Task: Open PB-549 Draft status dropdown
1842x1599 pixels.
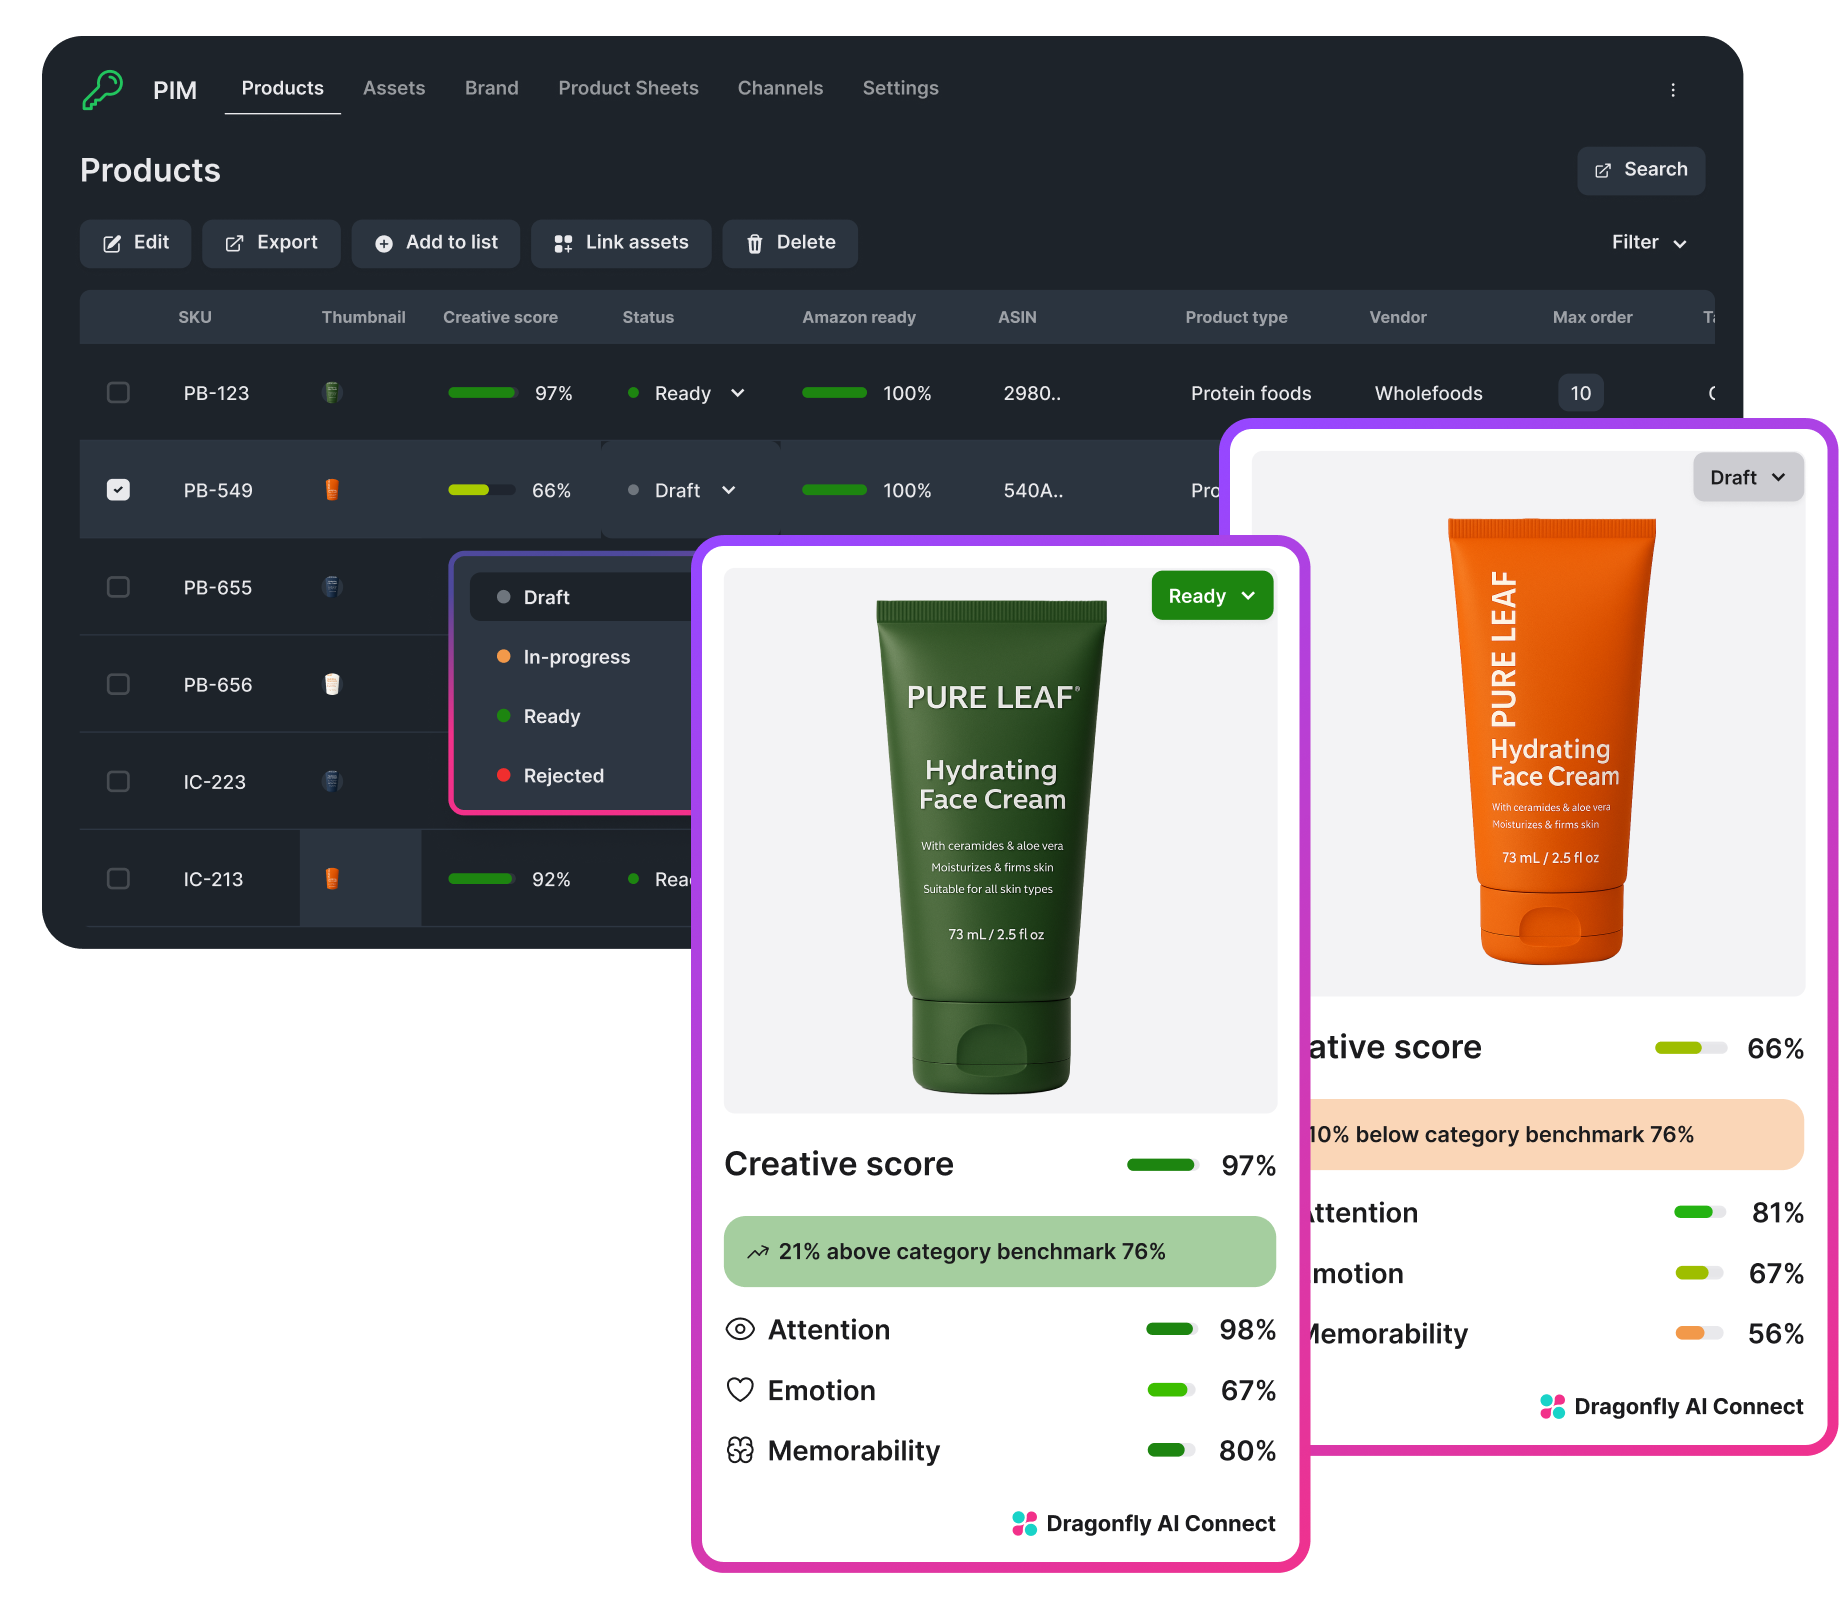Action: [x=683, y=490]
